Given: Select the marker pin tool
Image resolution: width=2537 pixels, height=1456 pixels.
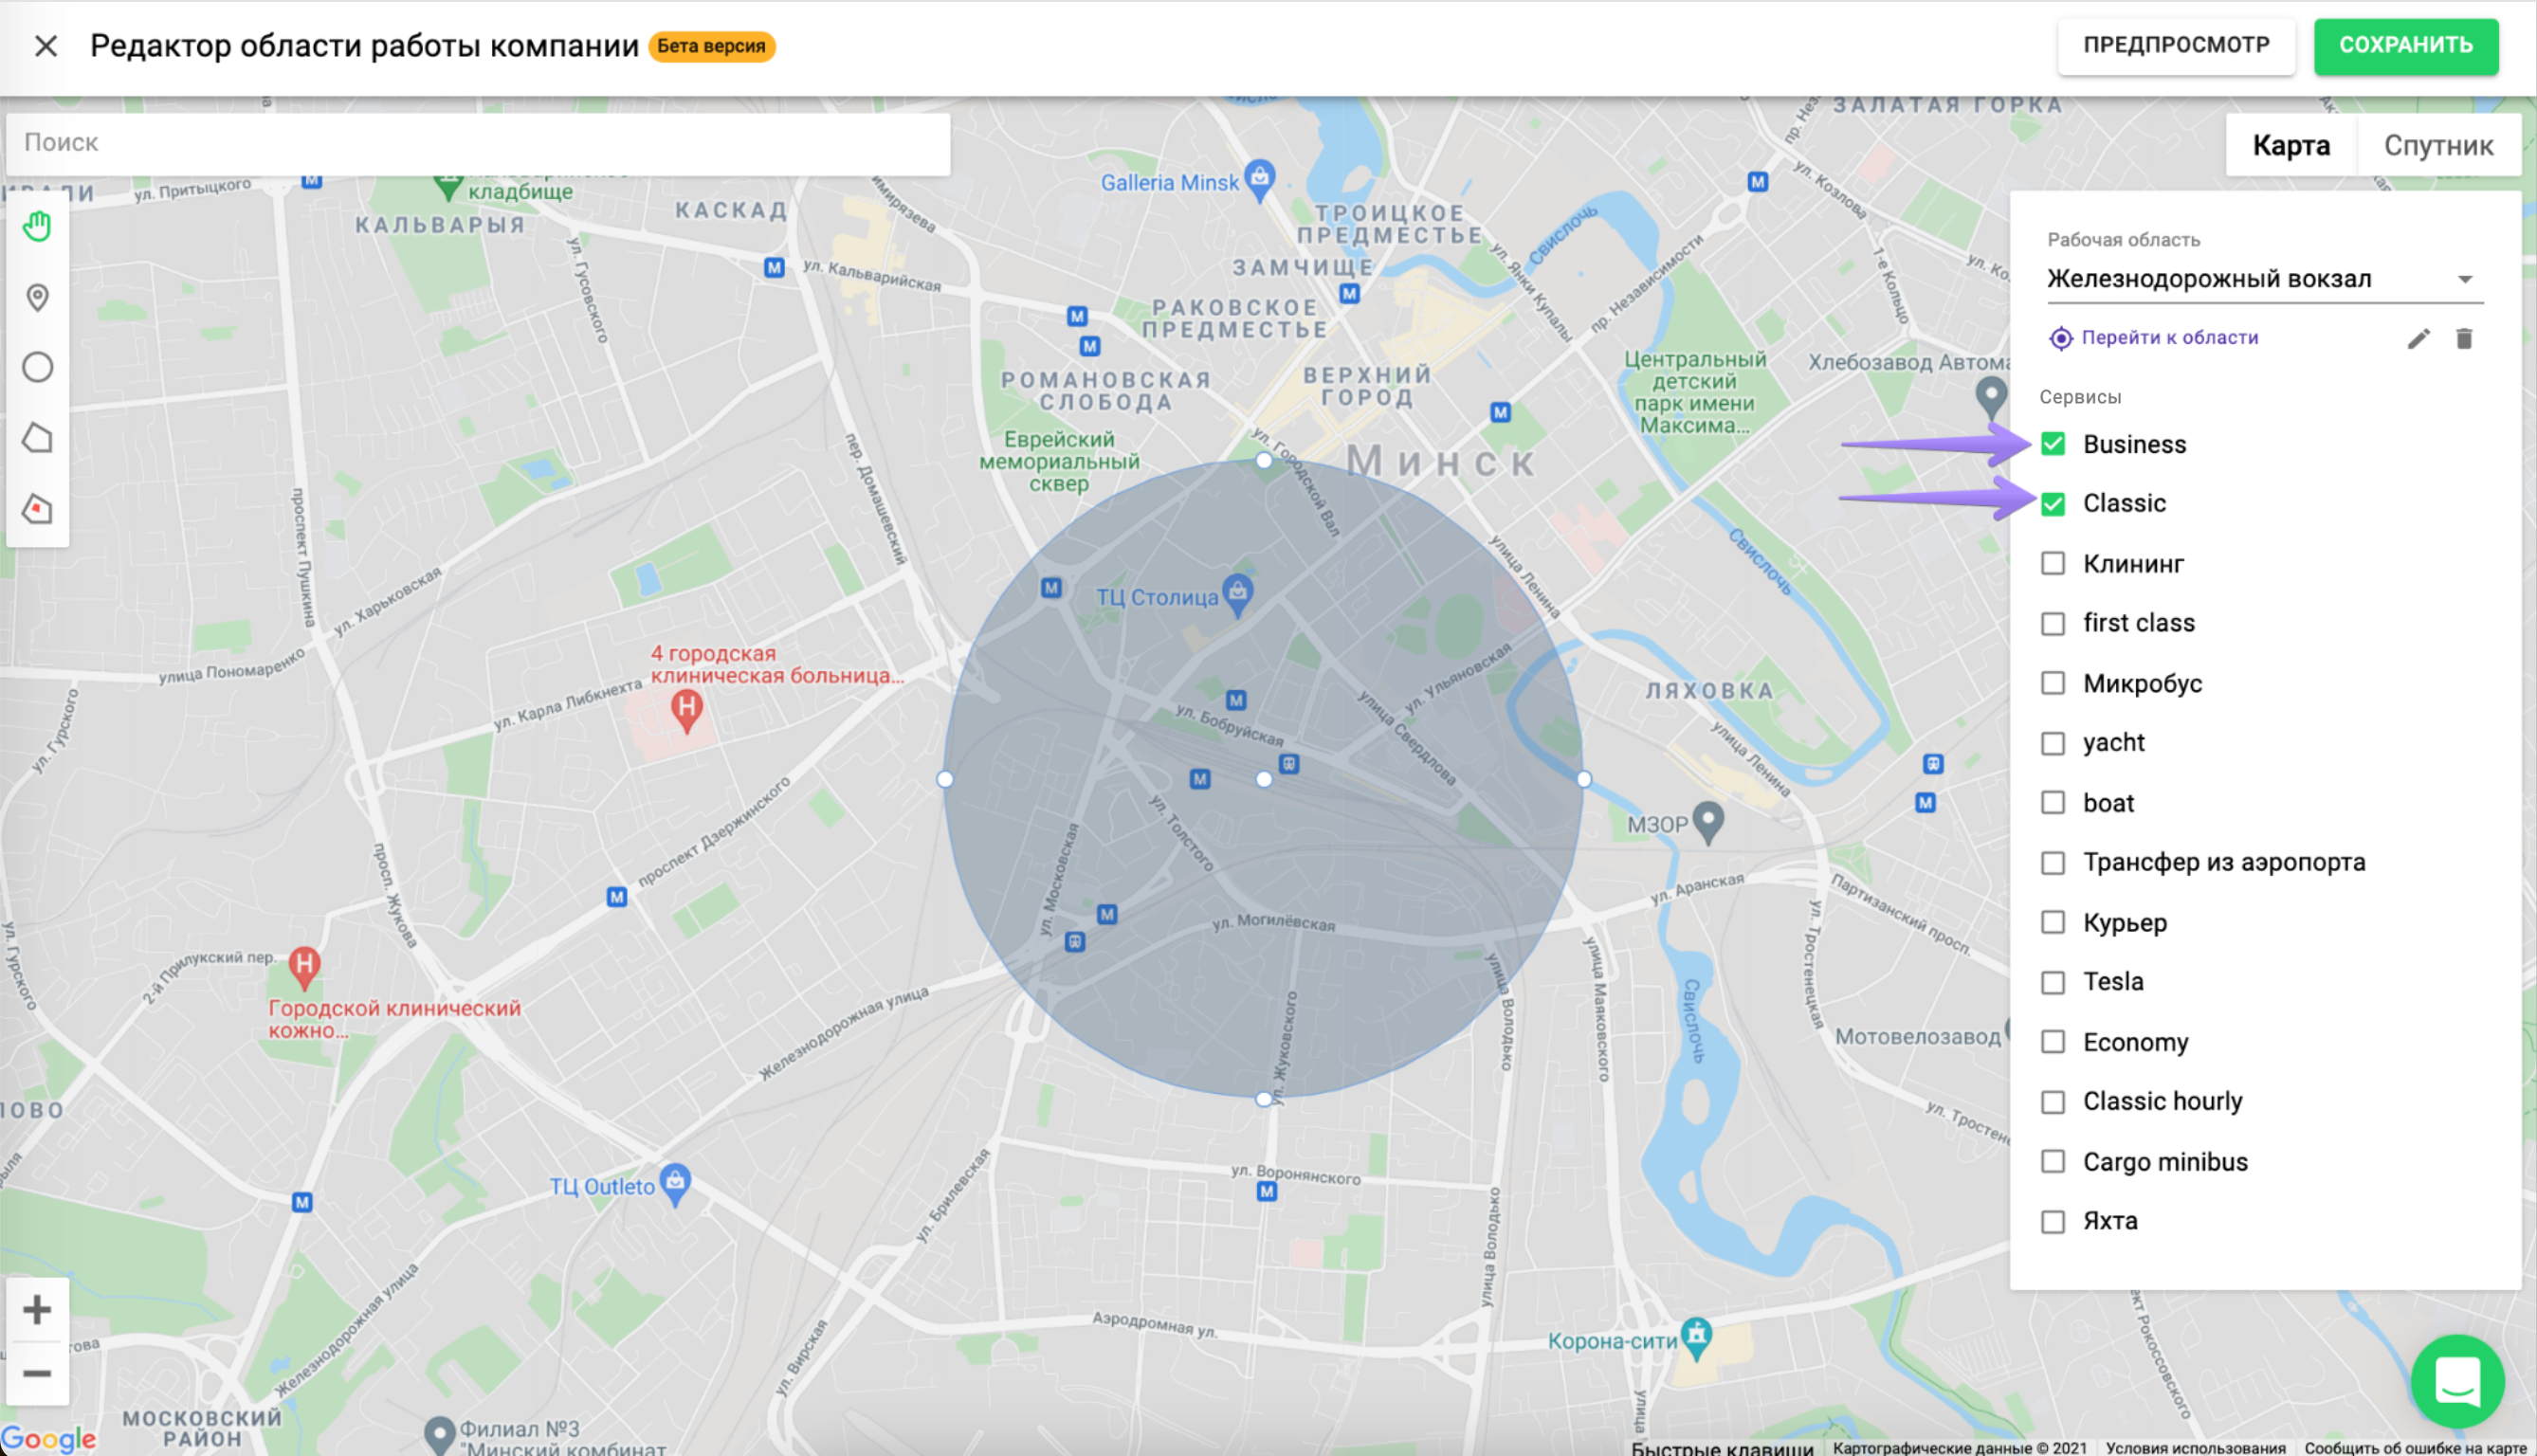Looking at the screenshot, I should coord(37,297).
